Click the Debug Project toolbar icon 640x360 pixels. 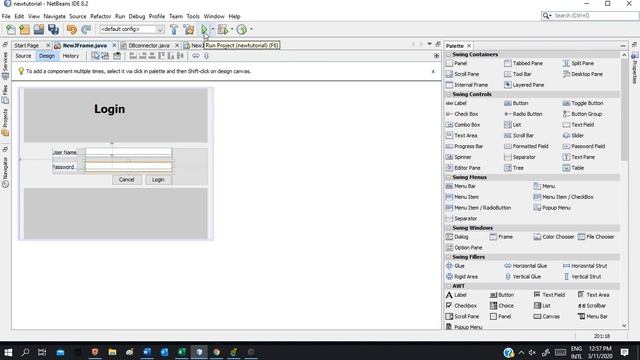[223, 29]
